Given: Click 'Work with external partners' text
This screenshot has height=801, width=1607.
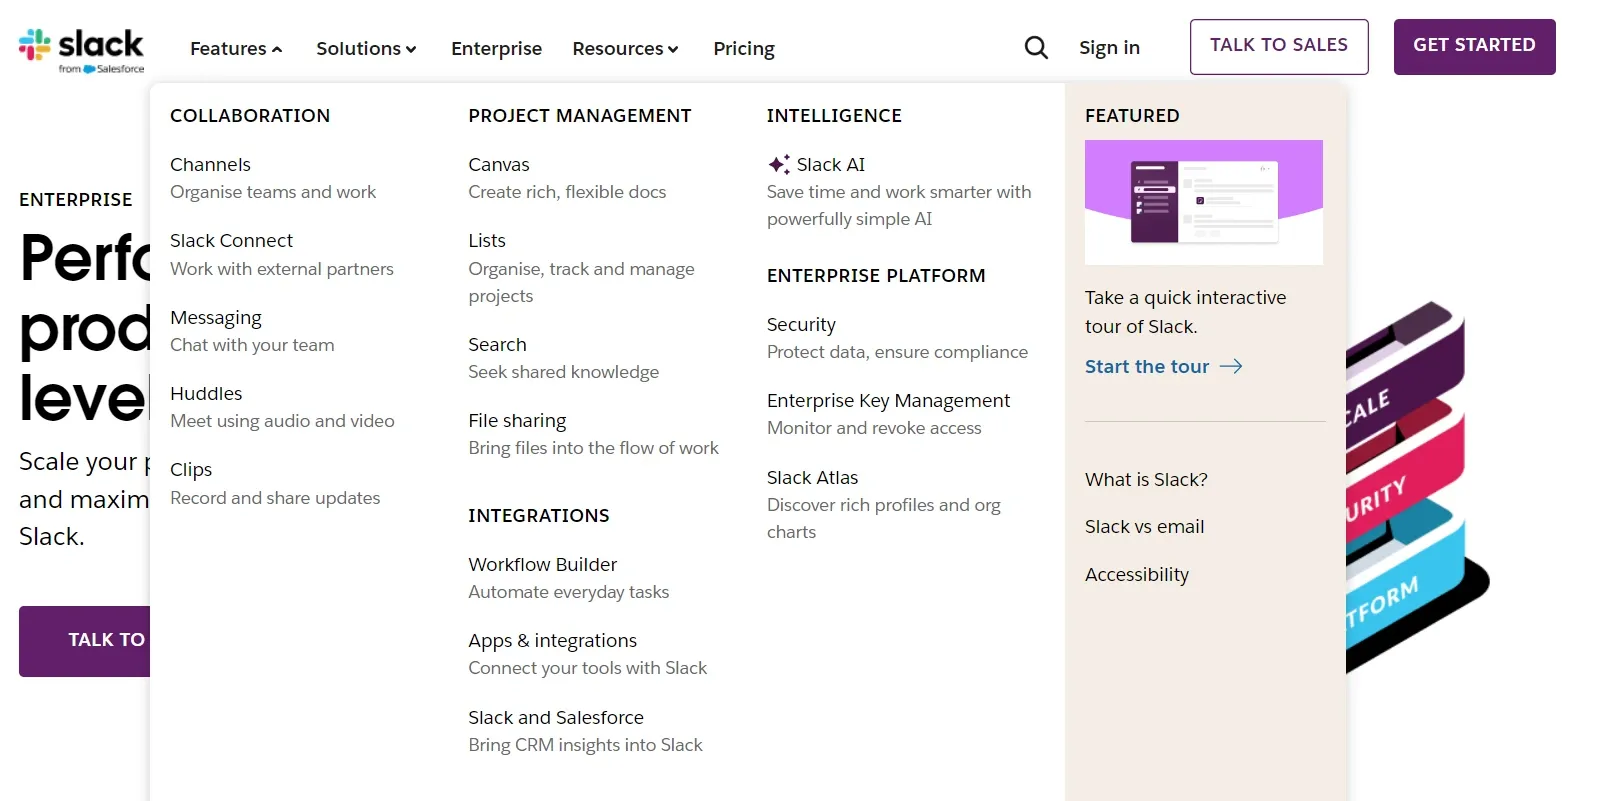Looking at the screenshot, I should pyautogui.click(x=282, y=268).
